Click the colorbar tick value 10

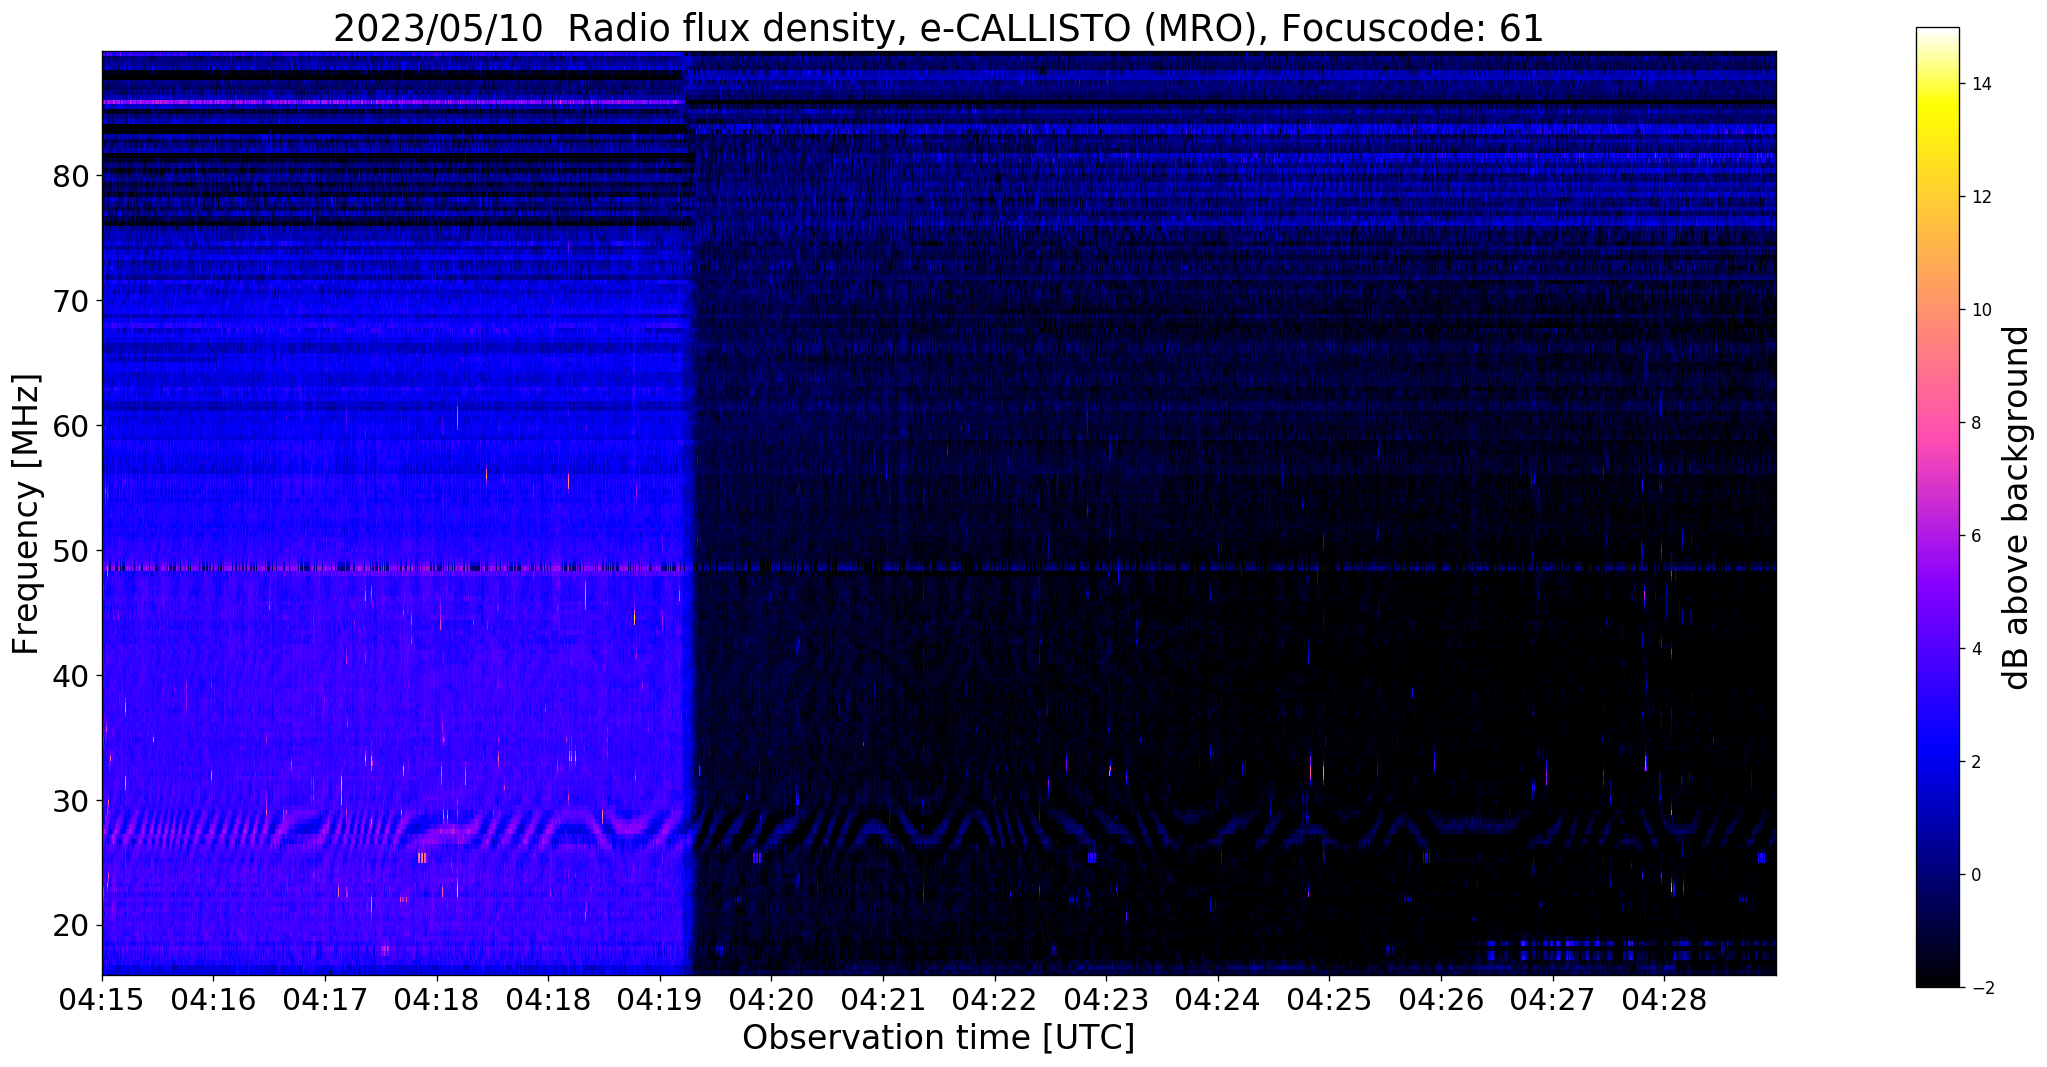point(1980,310)
